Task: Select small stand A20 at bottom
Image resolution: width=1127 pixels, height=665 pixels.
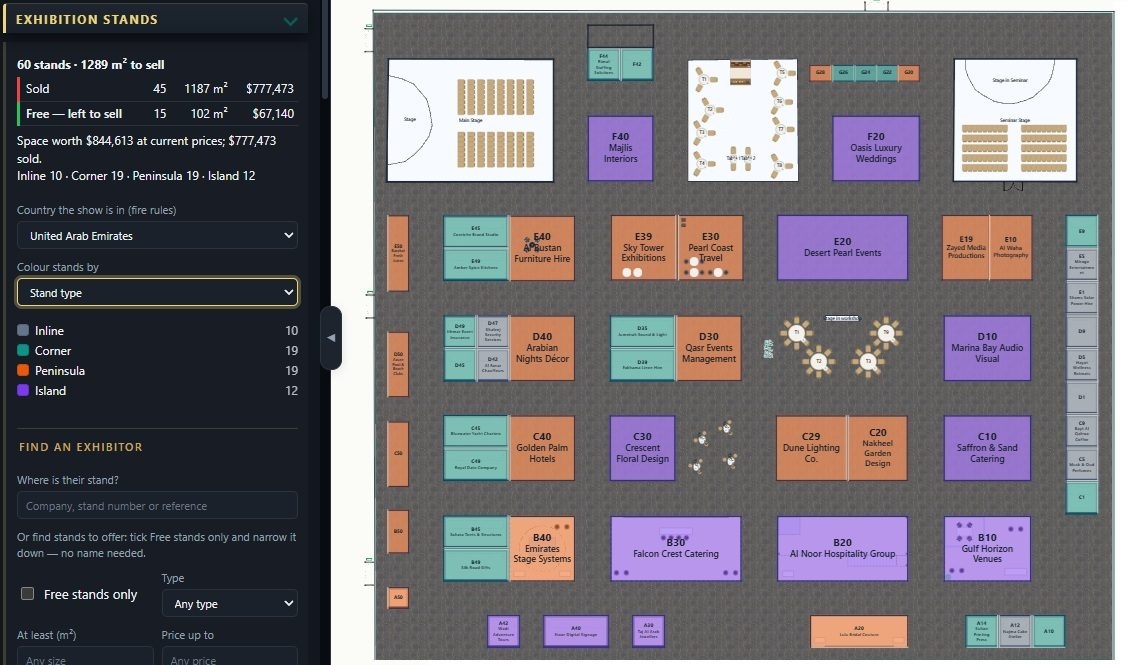Action: click(x=859, y=631)
